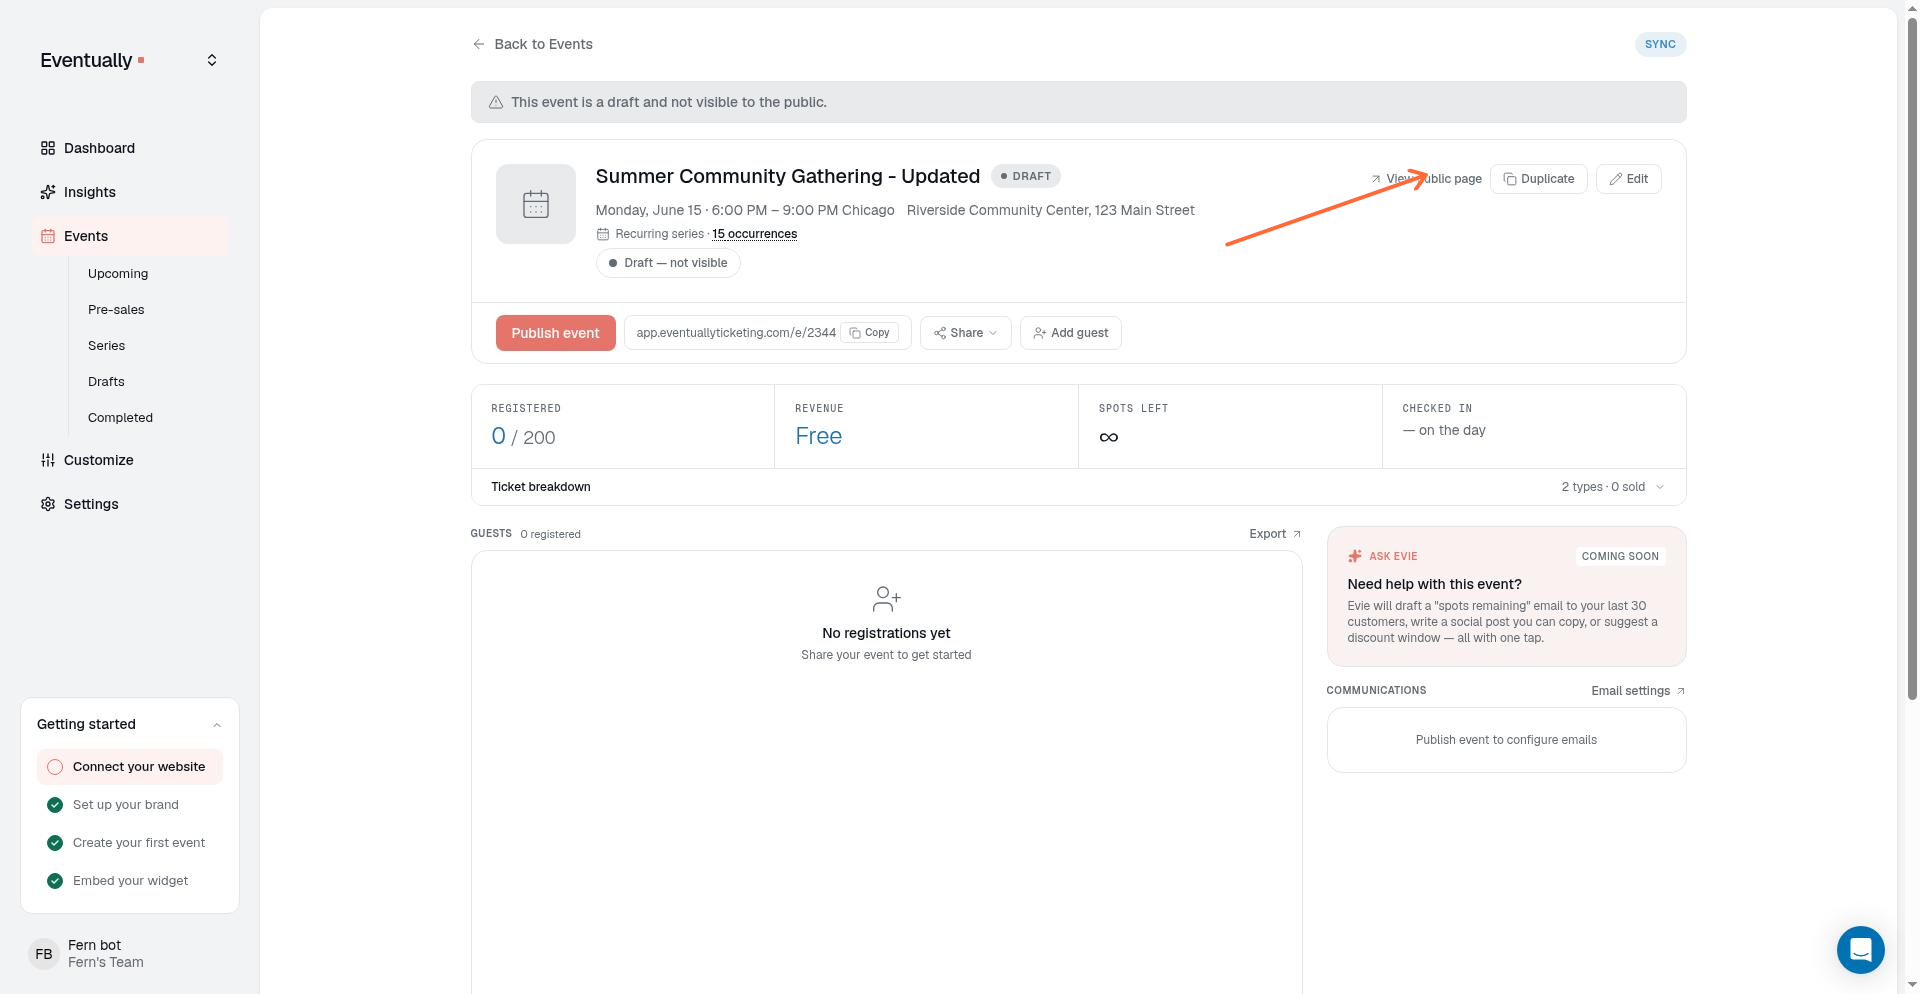Click Riverside Community Center address text
Viewport: 1920px width, 994px height.
click(x=1050, y=210)
